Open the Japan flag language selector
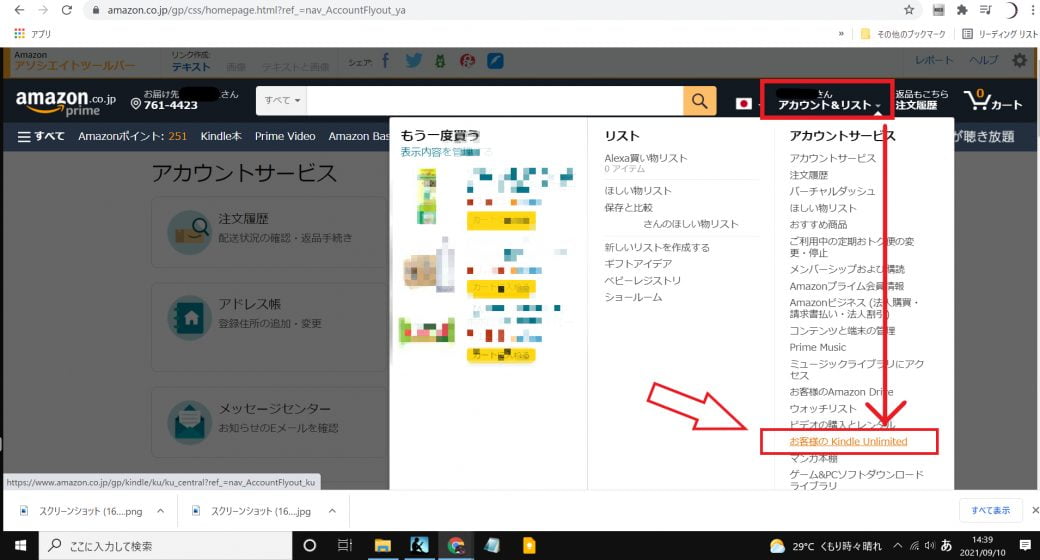 pos(744,104)
